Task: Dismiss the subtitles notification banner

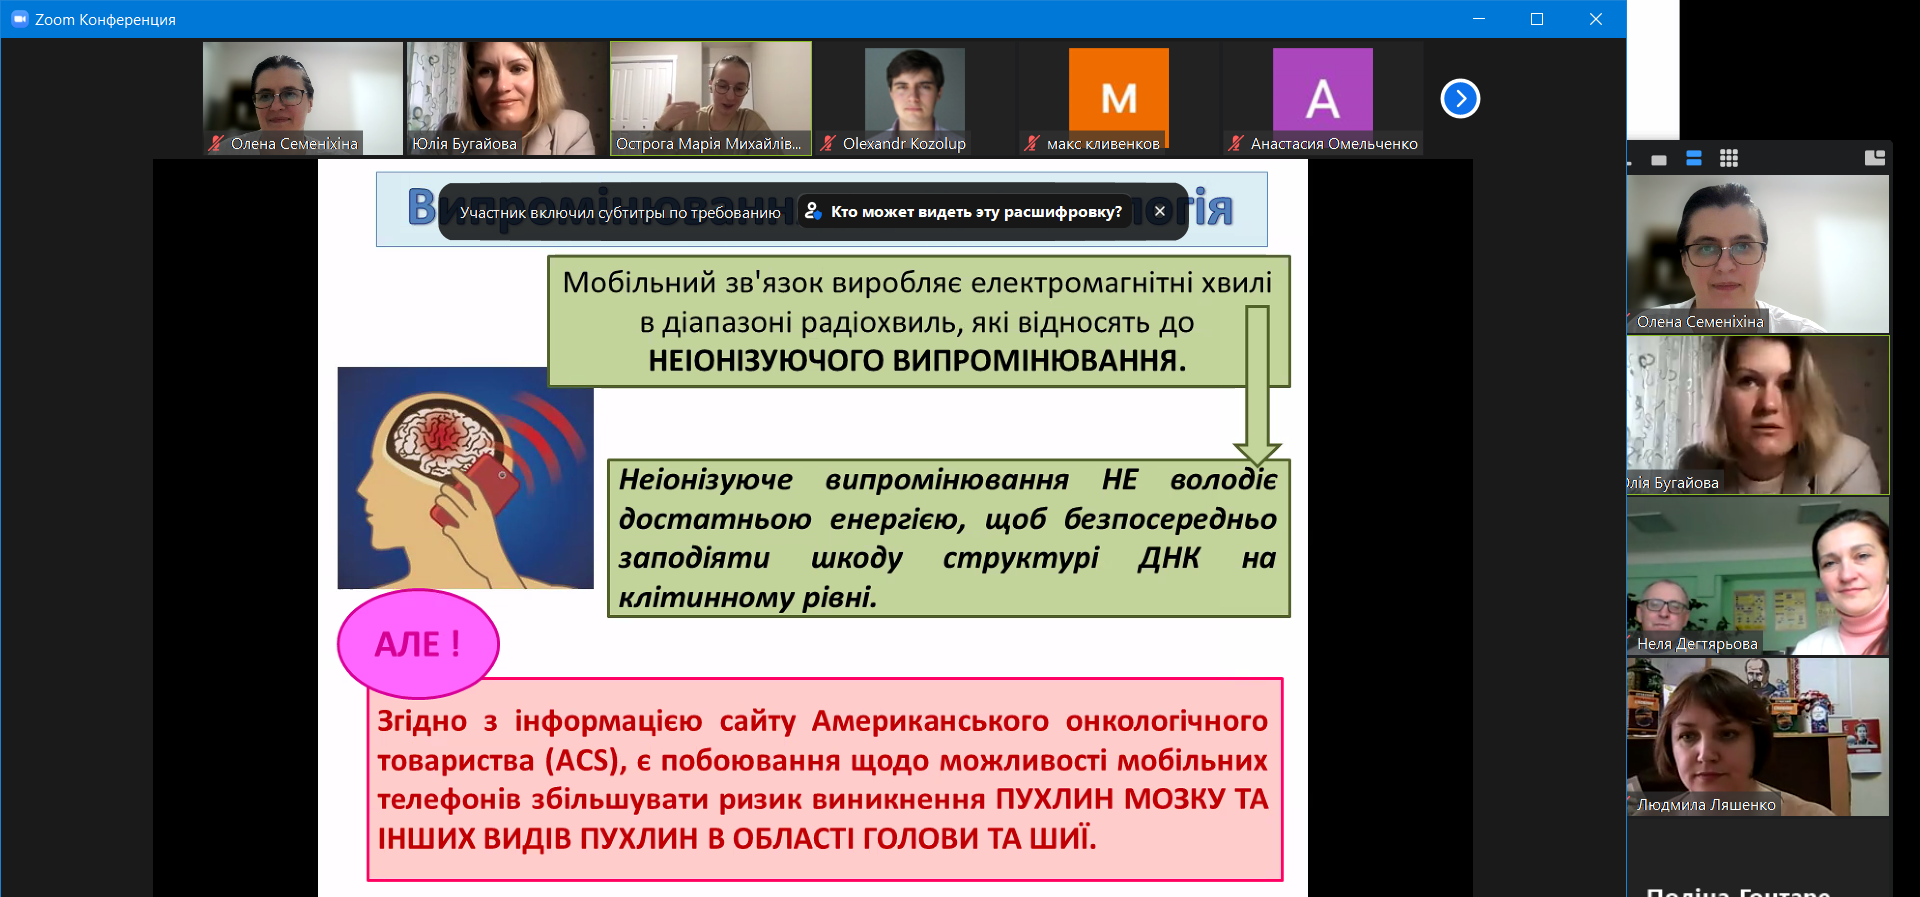Action: click(x=1159, y=211)
